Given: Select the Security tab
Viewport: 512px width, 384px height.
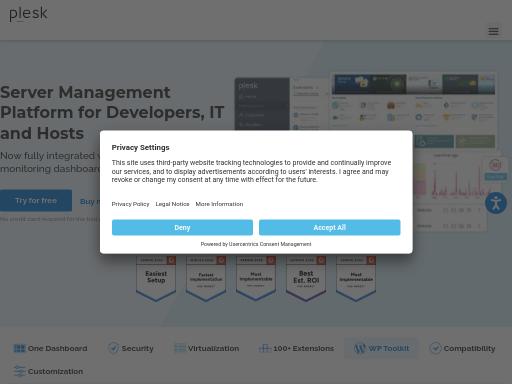Looking at the screenshot, I should (x=131, y=348).
